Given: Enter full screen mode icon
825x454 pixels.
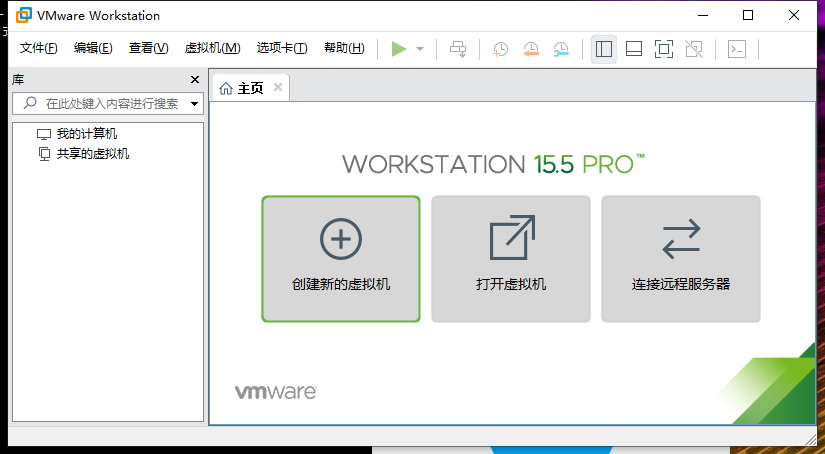Looking at the screenshot, I should point(664,49).
